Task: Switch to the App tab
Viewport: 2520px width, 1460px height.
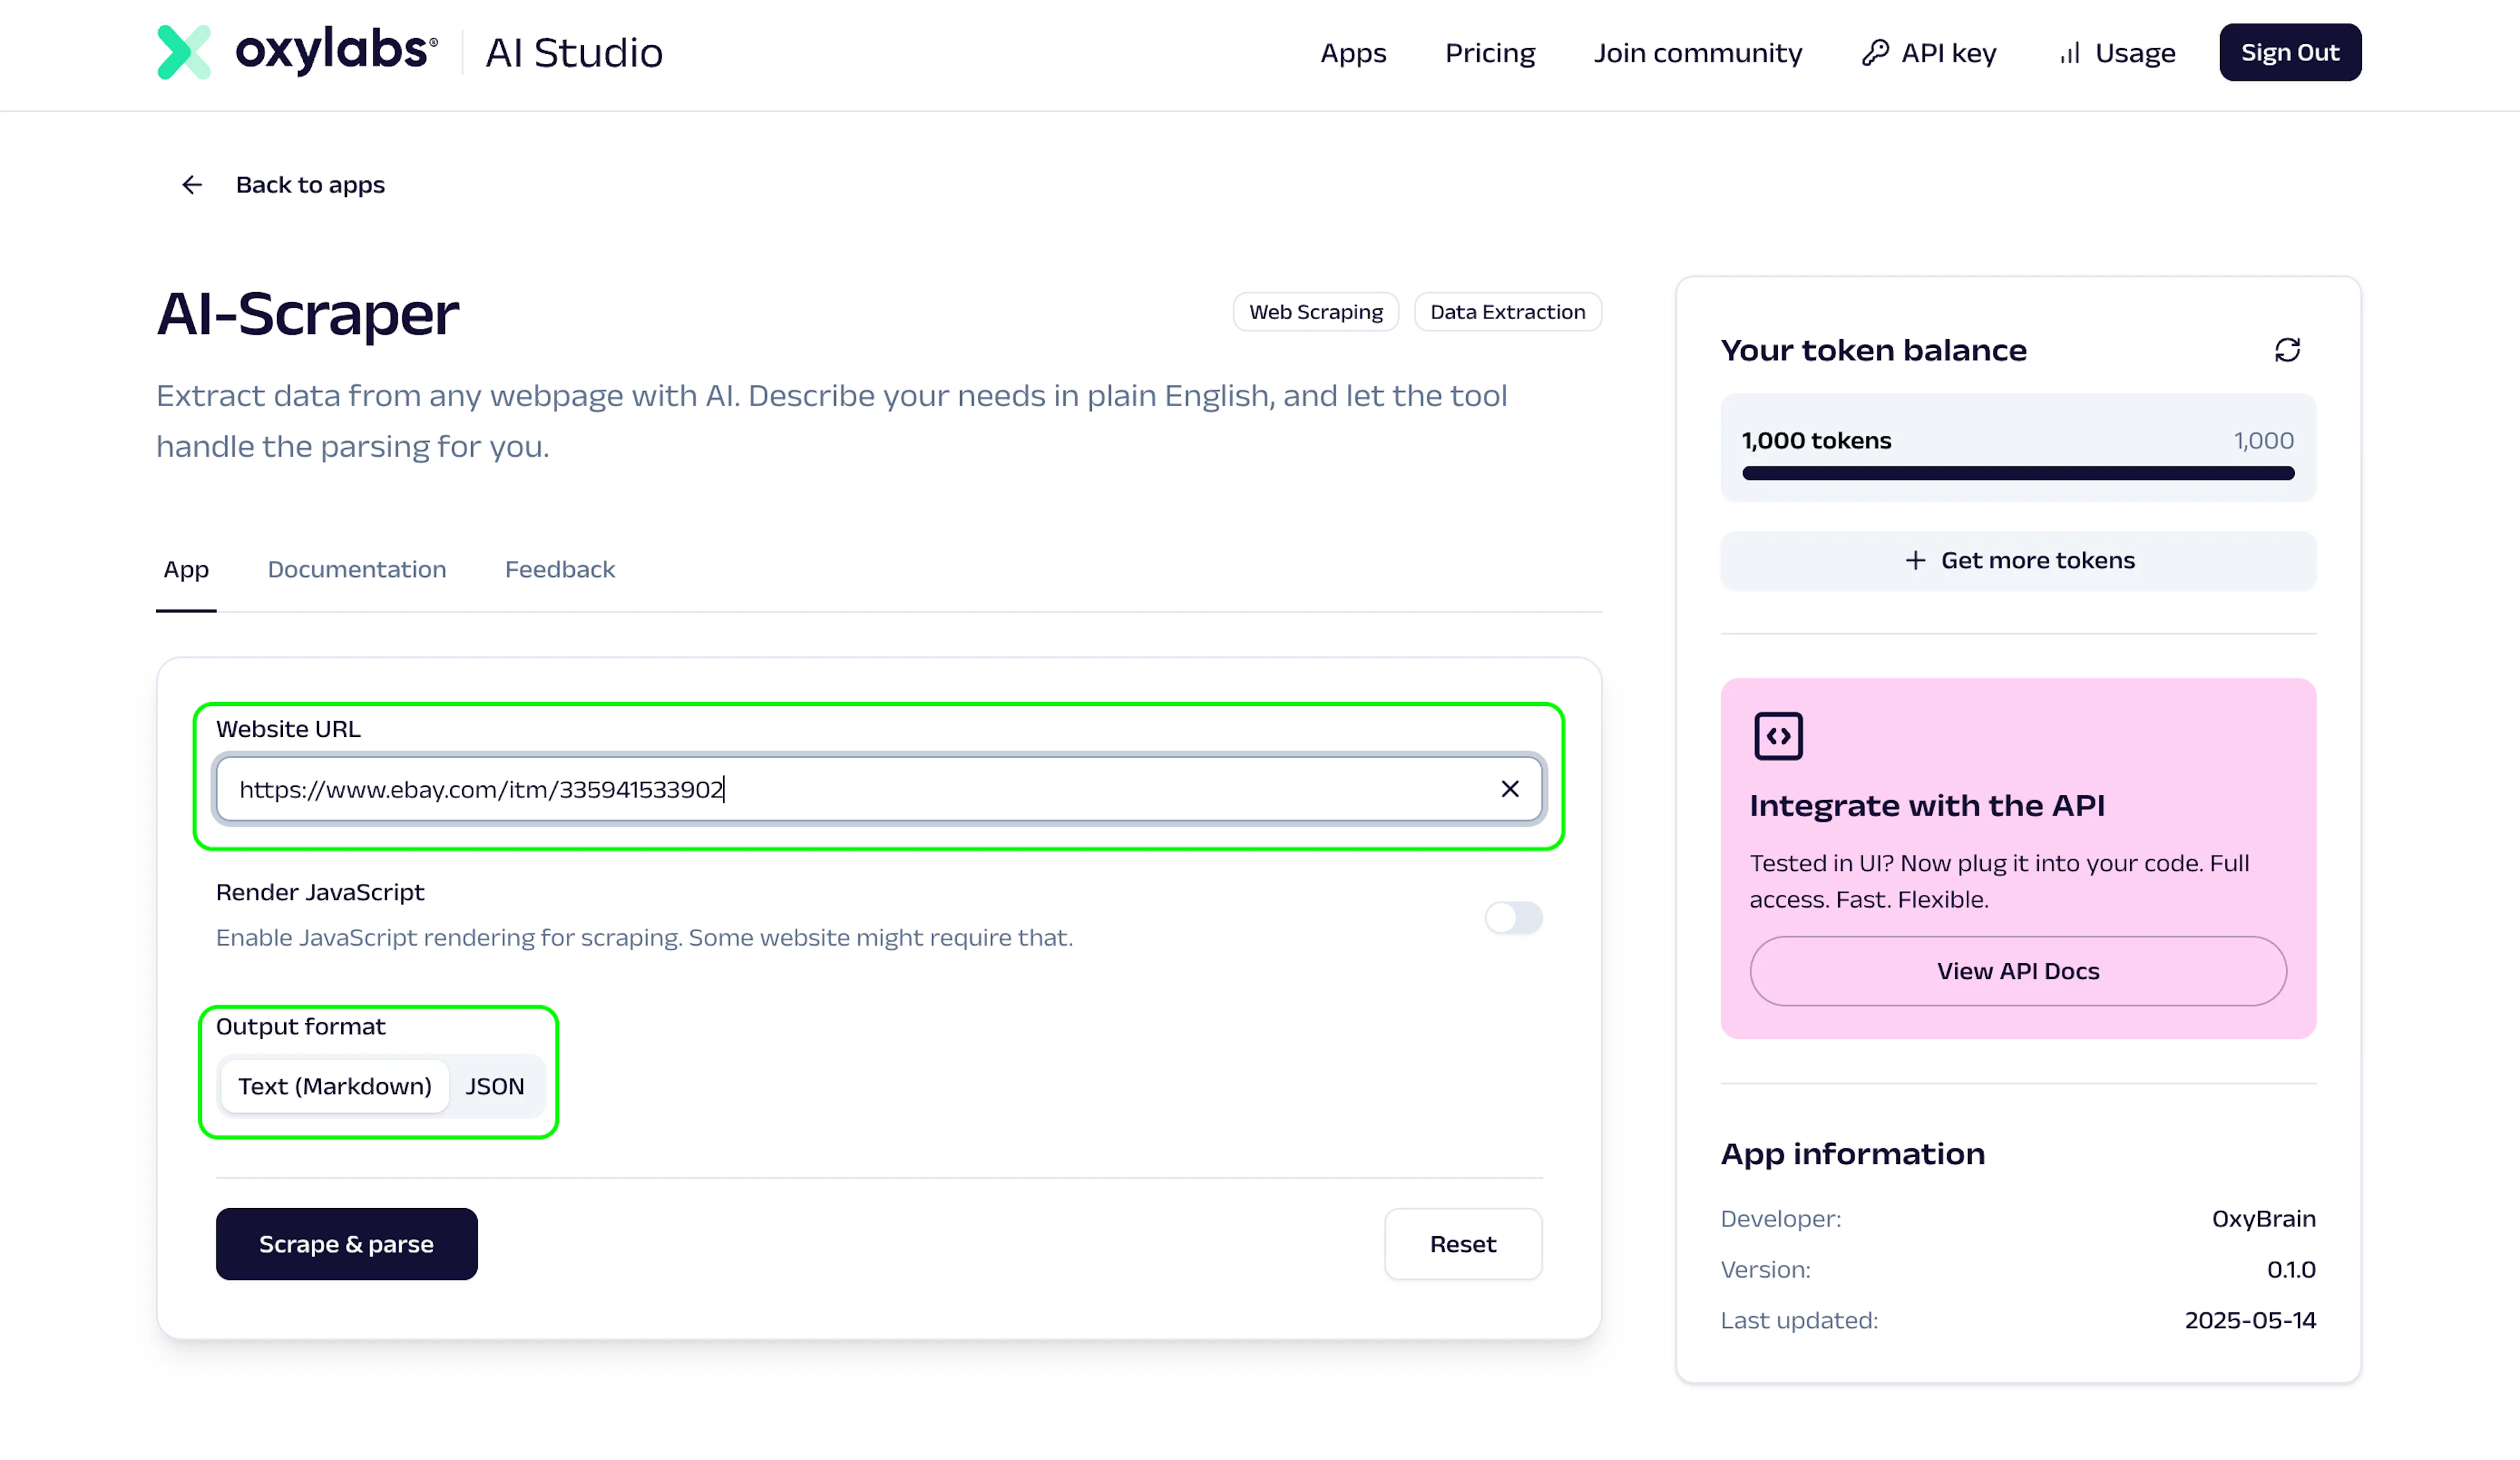Action: (x=186, y=569)
